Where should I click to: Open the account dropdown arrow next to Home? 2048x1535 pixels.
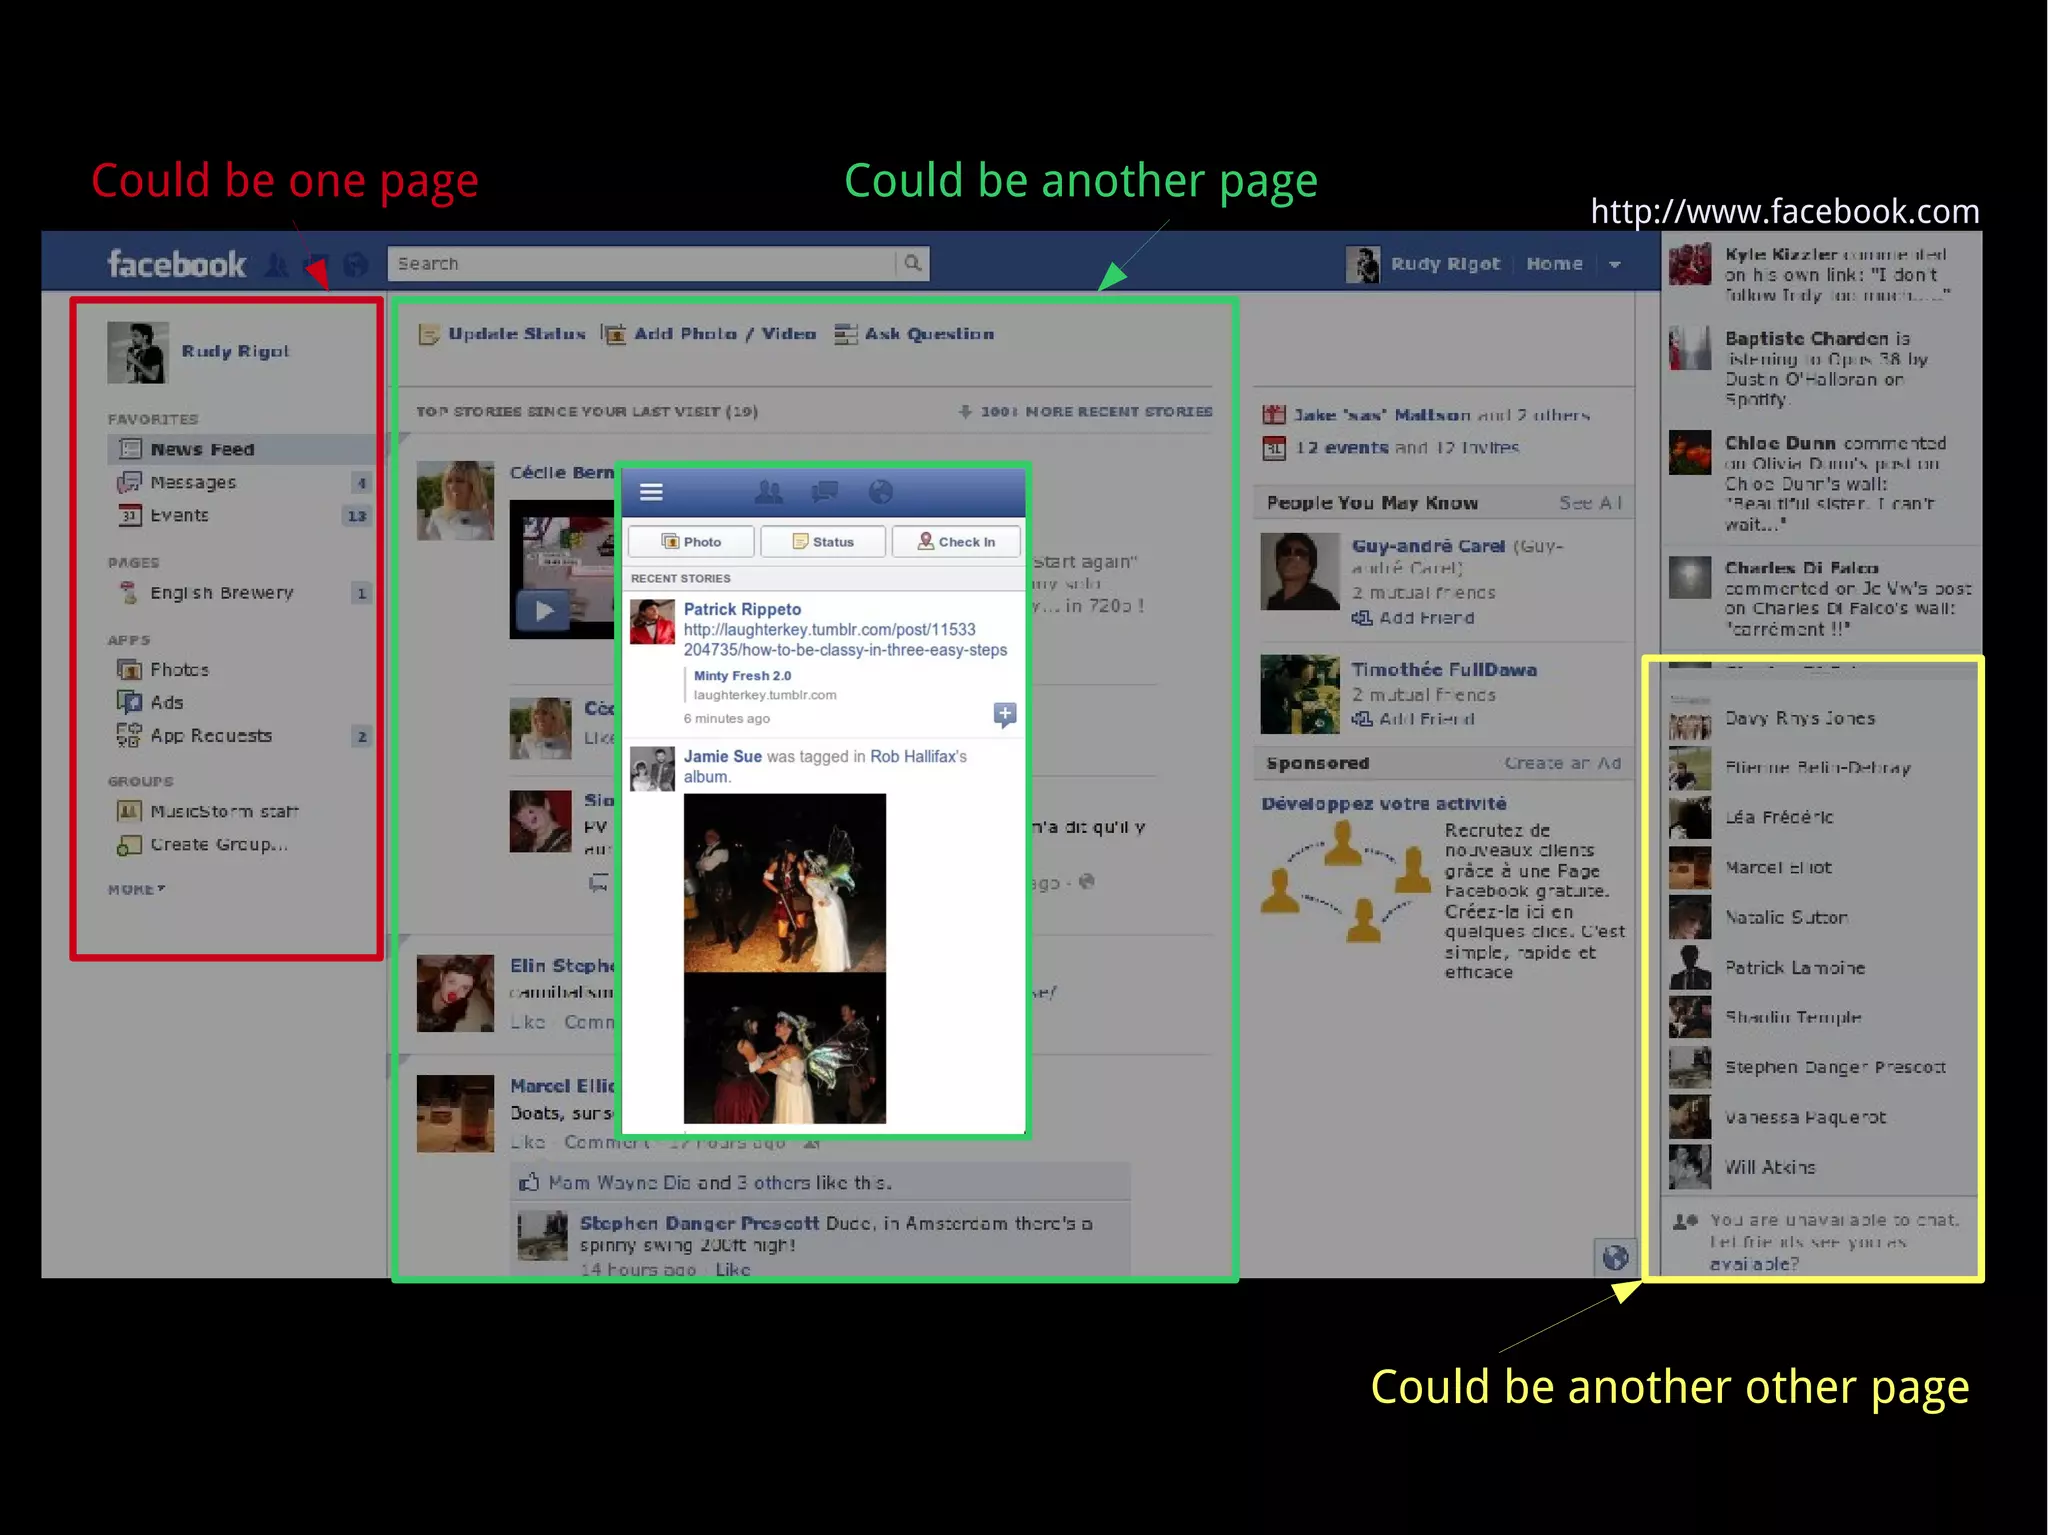[1614, 264]
